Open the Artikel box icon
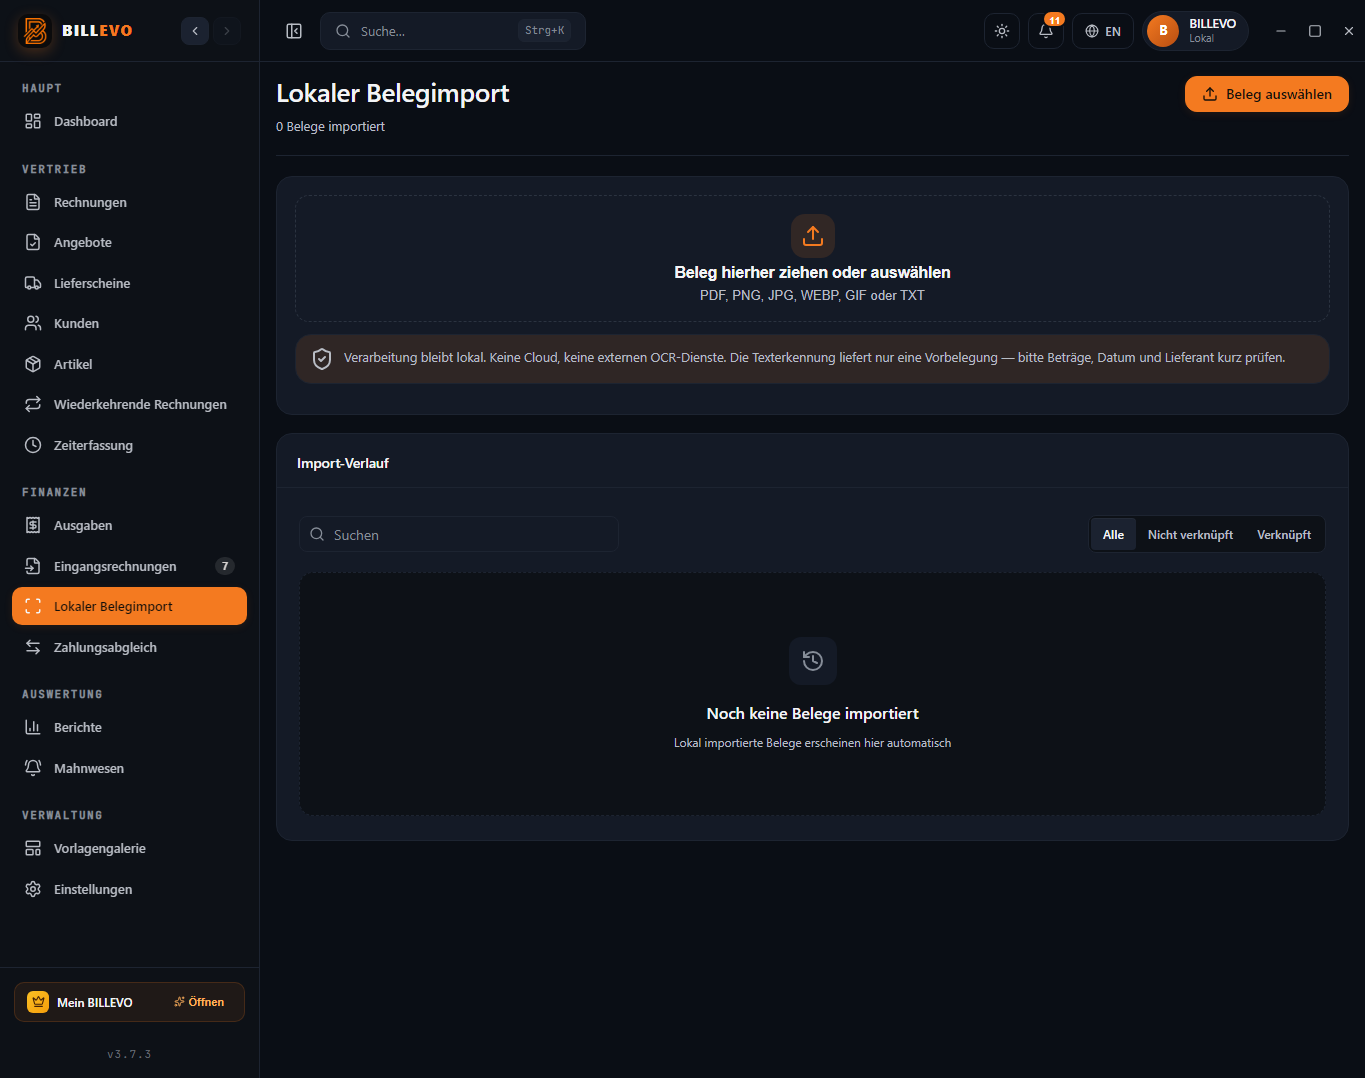The height and width of the screenshot is (1078, 1365). click(x=33, y=364)
